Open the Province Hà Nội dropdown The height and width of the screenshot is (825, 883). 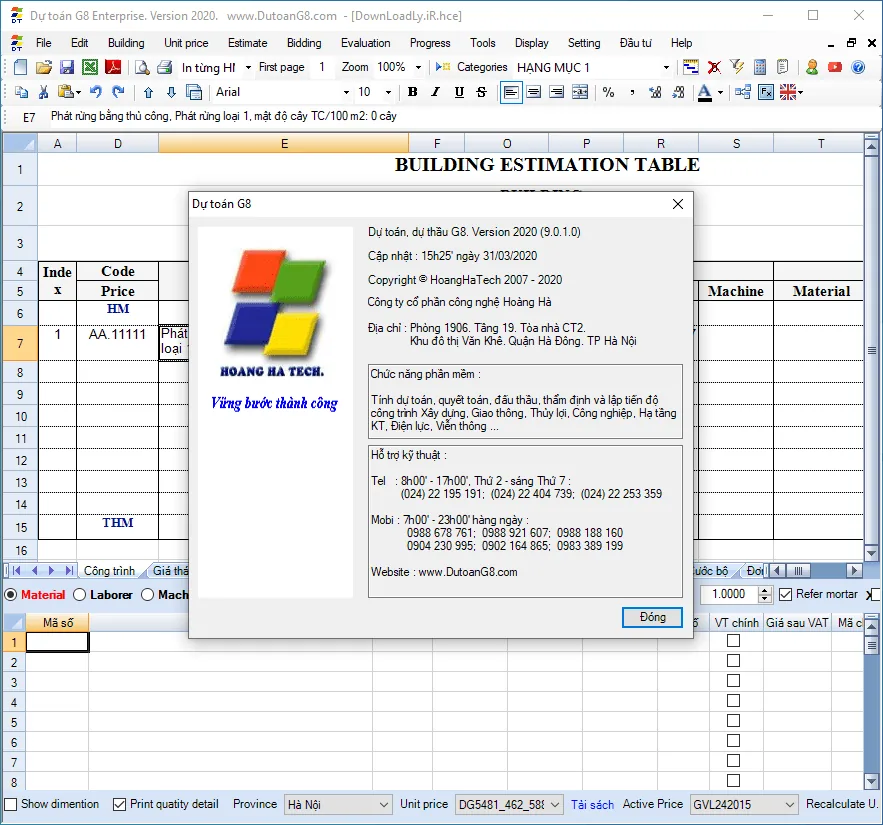click(x=337, y=805)
